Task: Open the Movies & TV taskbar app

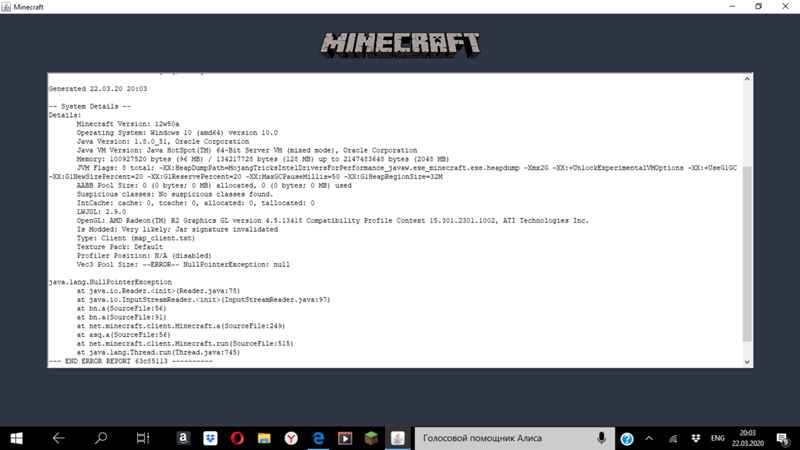Action: point(345,438)
